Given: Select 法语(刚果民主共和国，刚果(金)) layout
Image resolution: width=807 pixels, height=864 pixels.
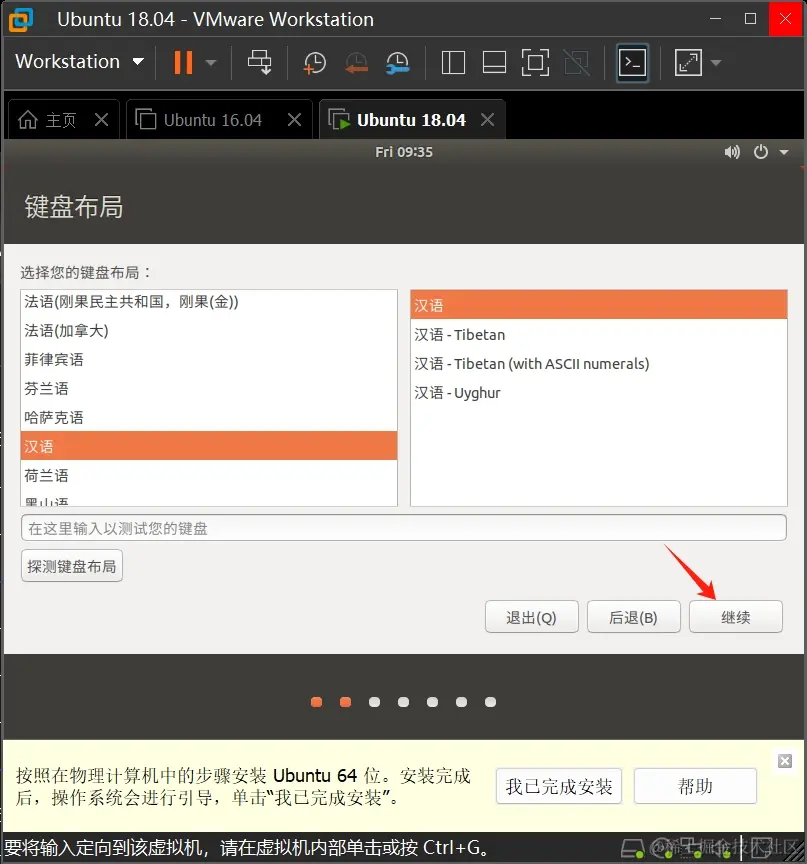Looking at the screenshot, I should (x=209, y=302).
